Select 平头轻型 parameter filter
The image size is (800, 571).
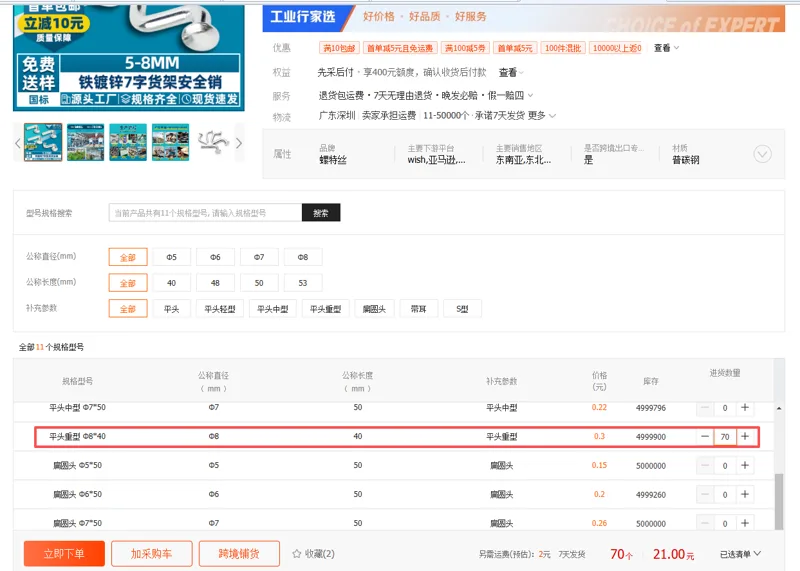[x=220, y=309]
